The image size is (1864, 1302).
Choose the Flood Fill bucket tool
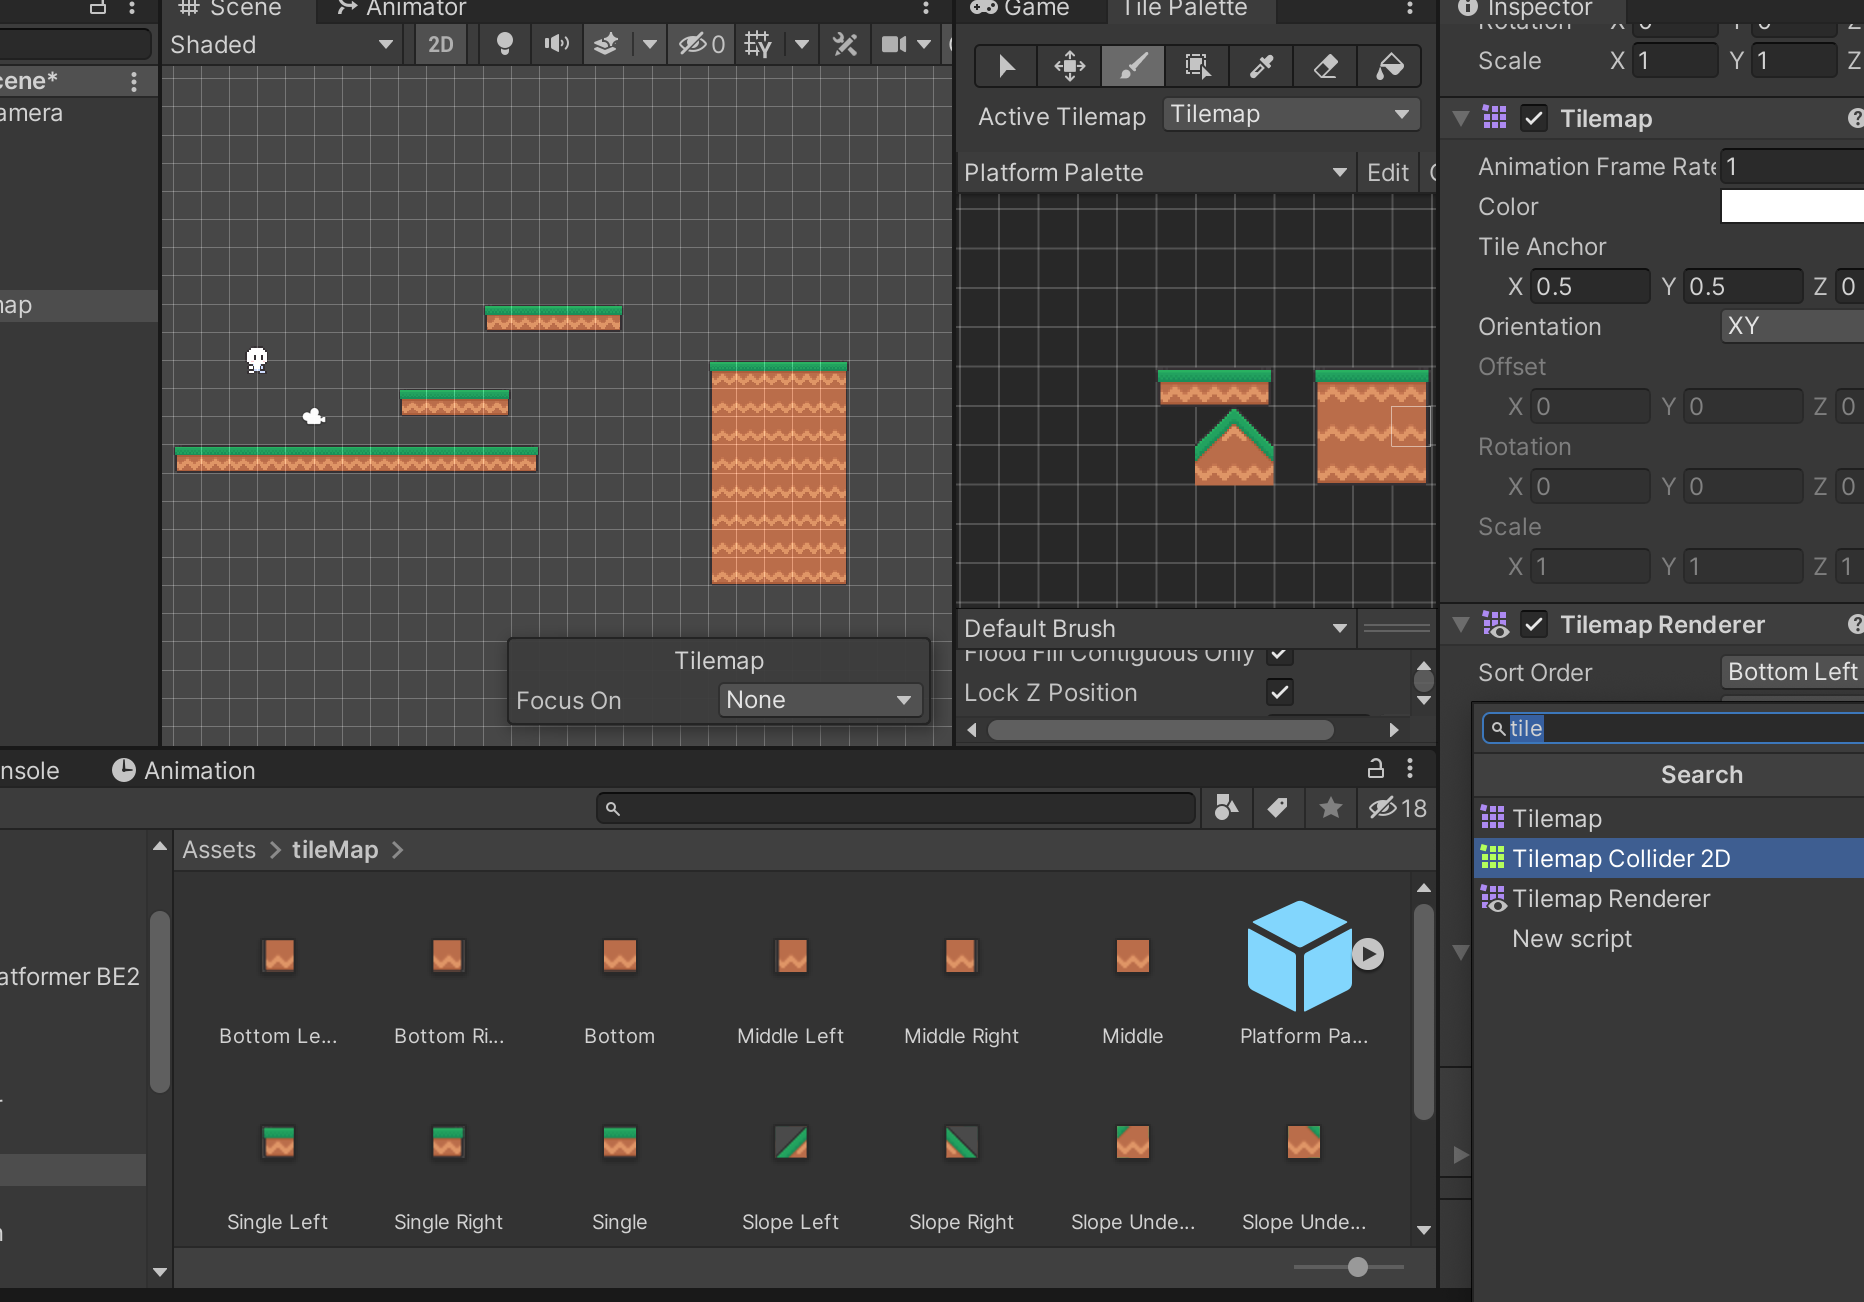pyautogui.click(x=1389, y=67)
